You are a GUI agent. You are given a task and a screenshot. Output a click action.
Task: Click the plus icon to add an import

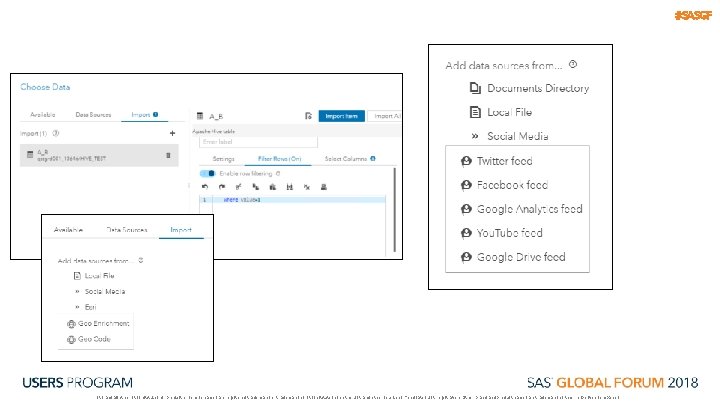point(172,133)
